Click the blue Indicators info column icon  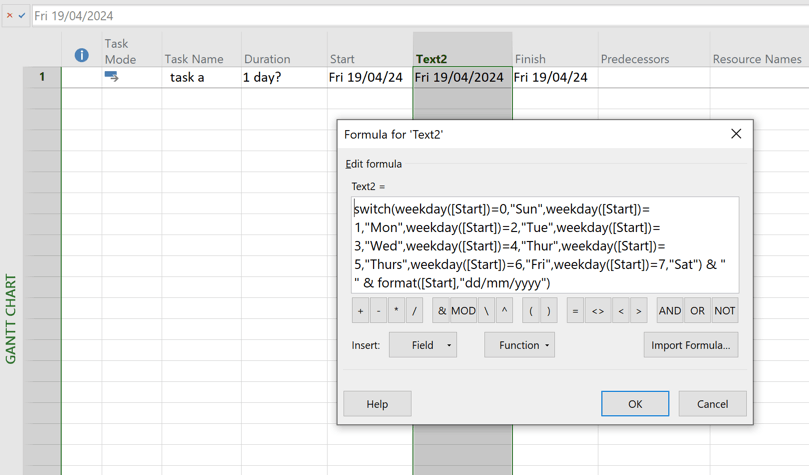tap(82, 55)
